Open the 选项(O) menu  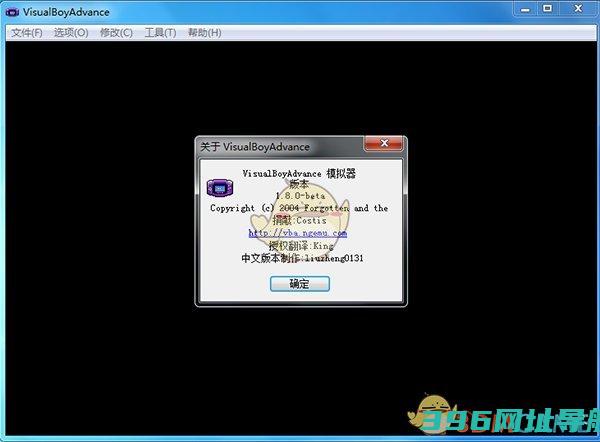71,33
